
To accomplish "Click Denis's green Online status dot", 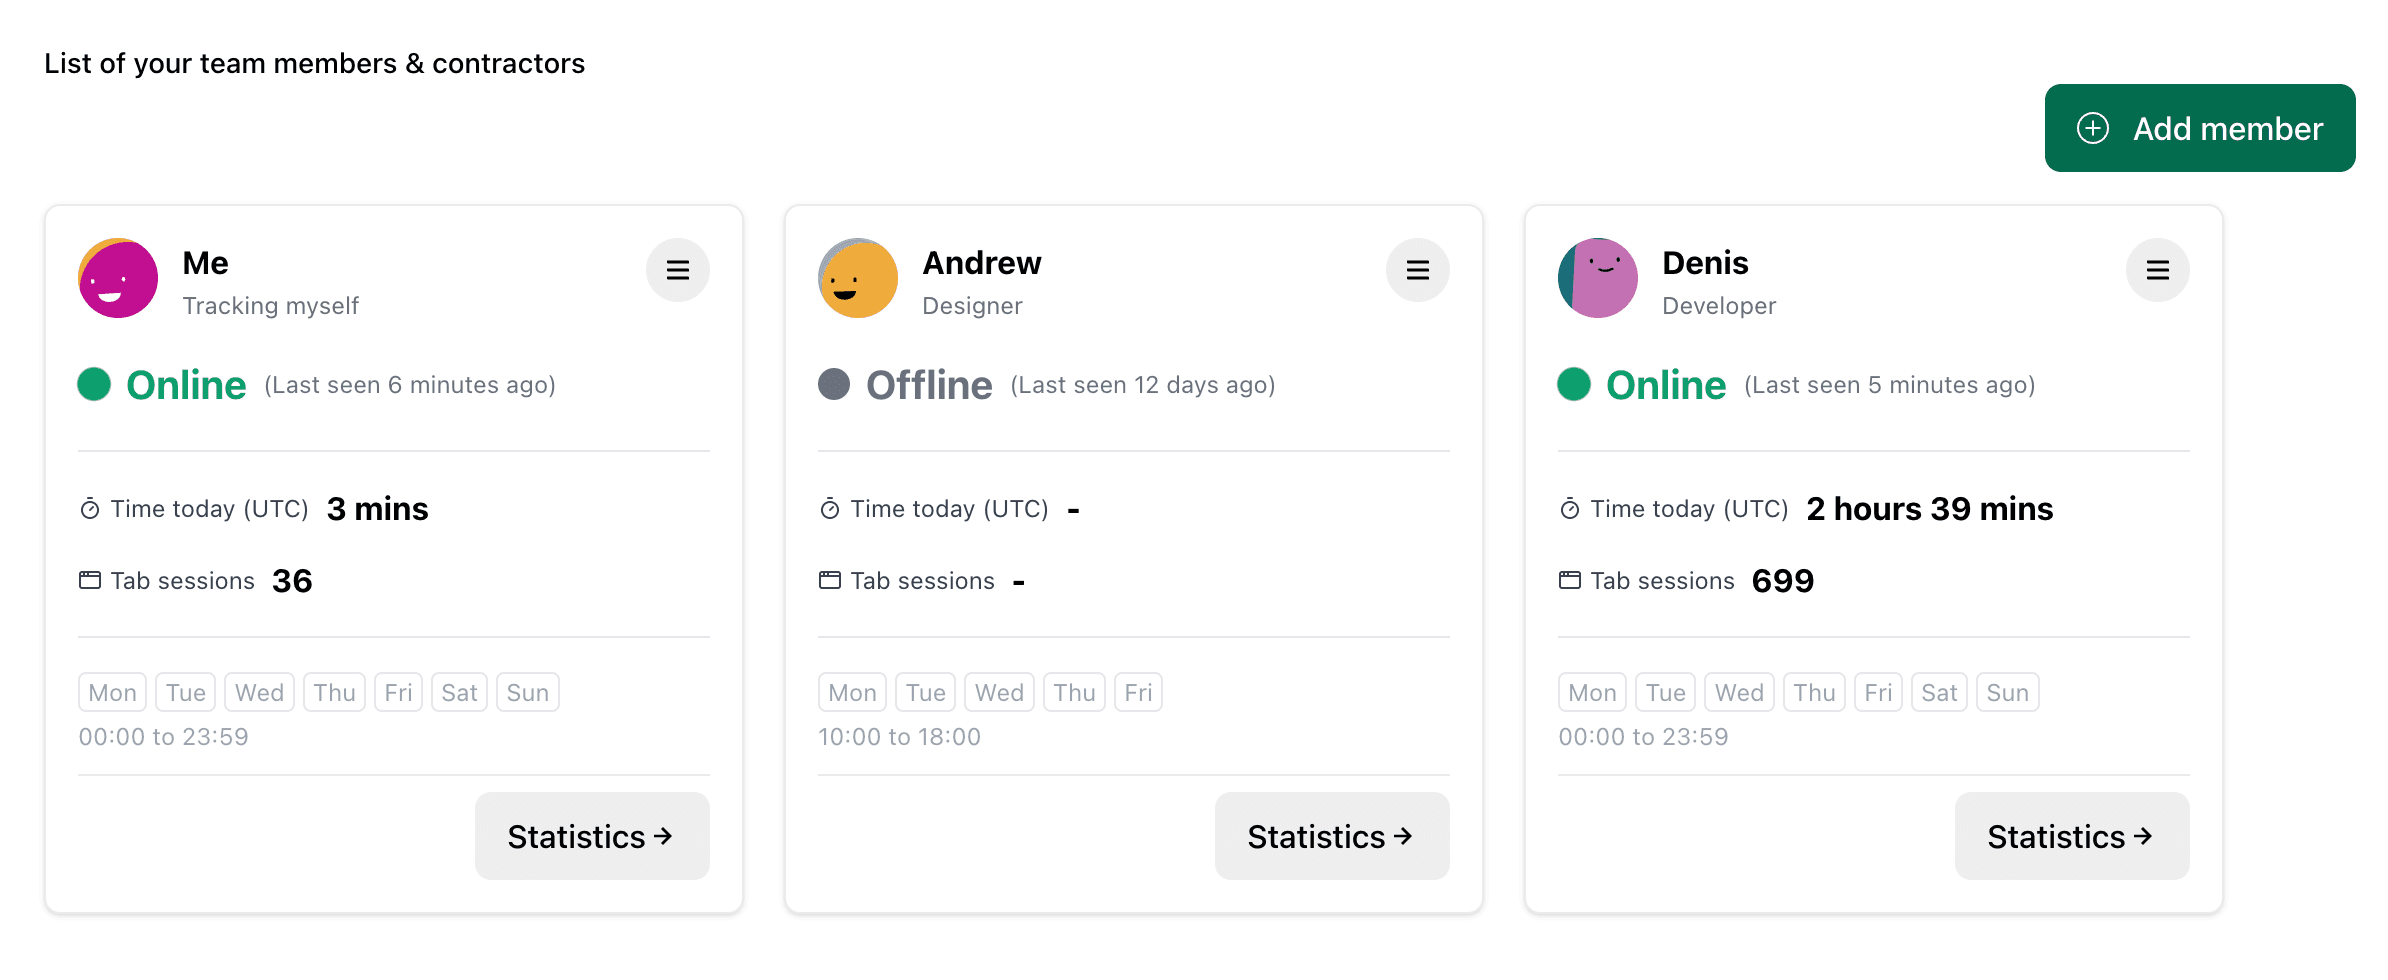I will coord(1574,384).
